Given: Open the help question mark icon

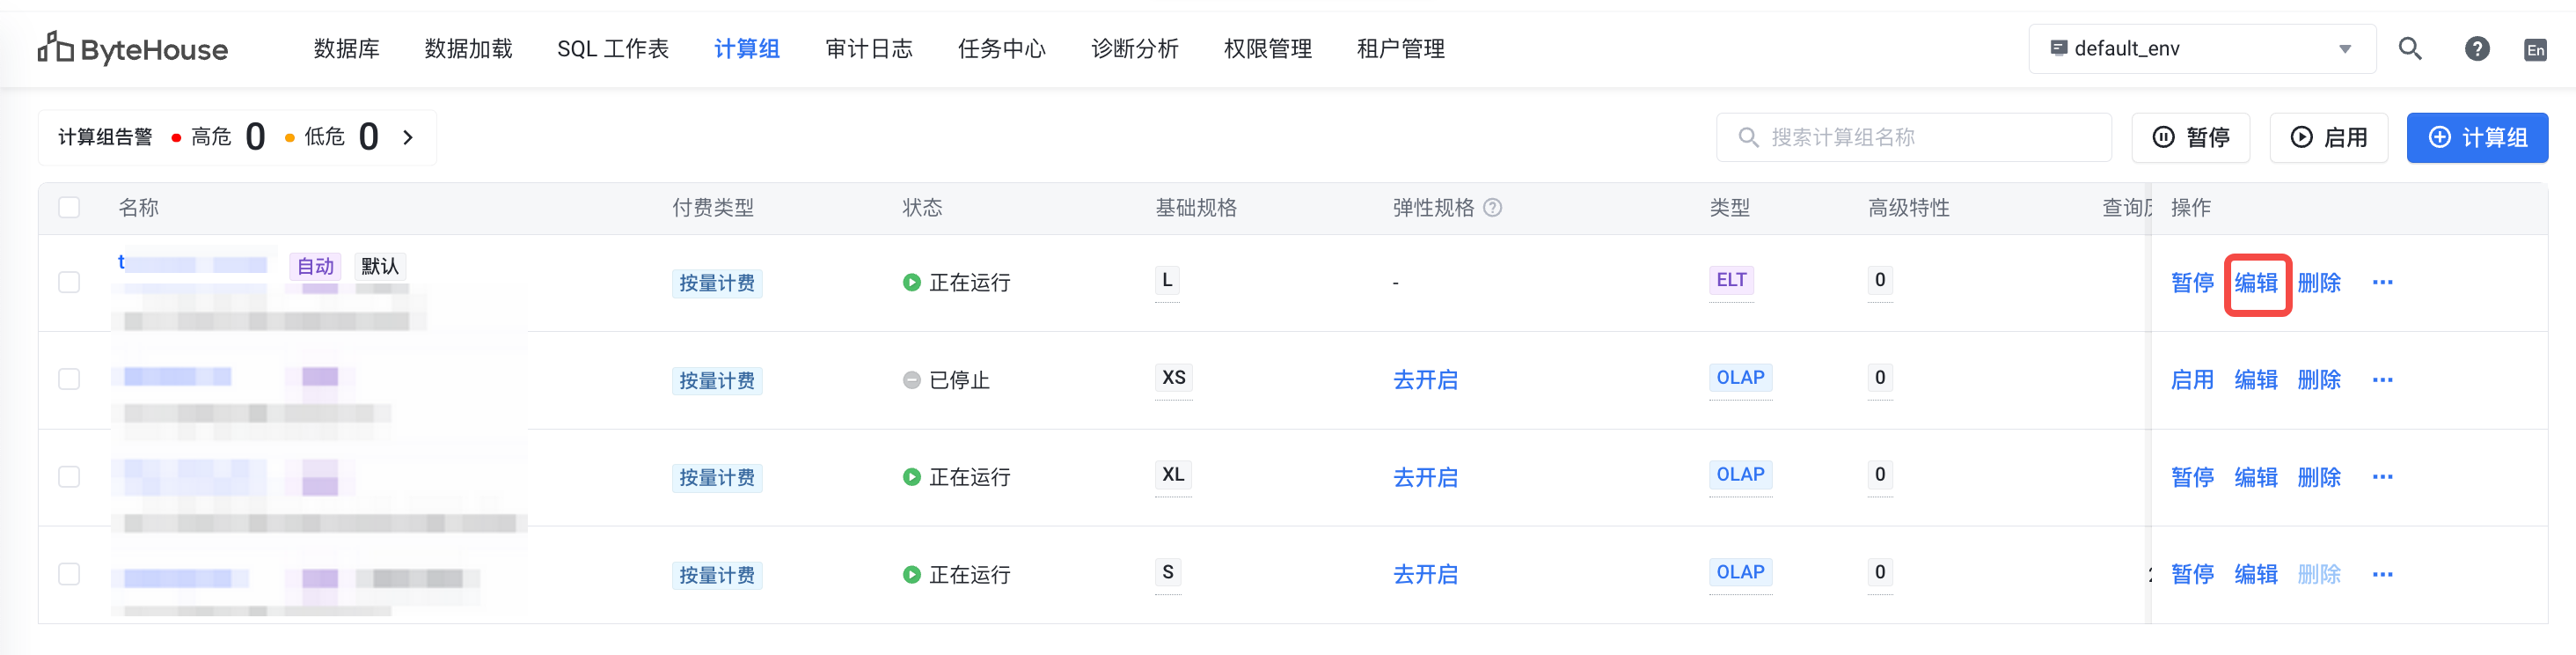Looking at the screenshot, I should 2477,48.
